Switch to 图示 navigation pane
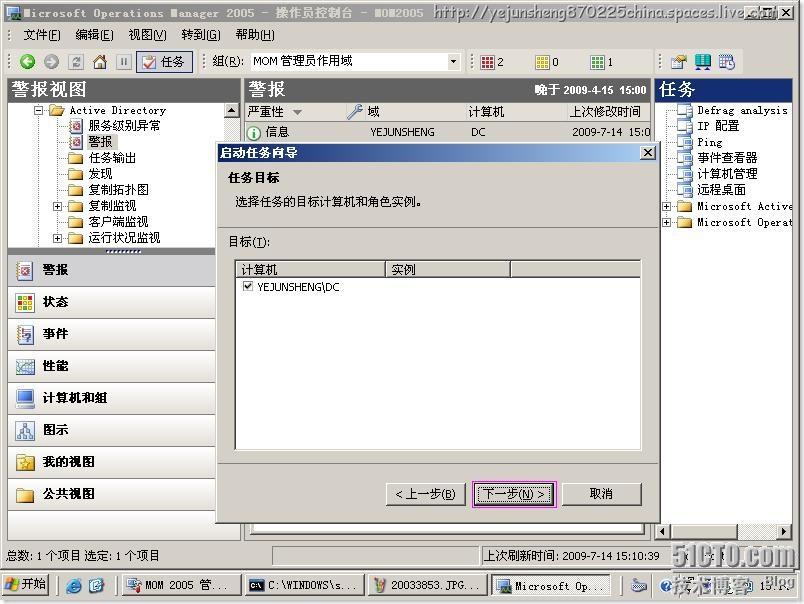804x604 pixels. click(112, 430)
